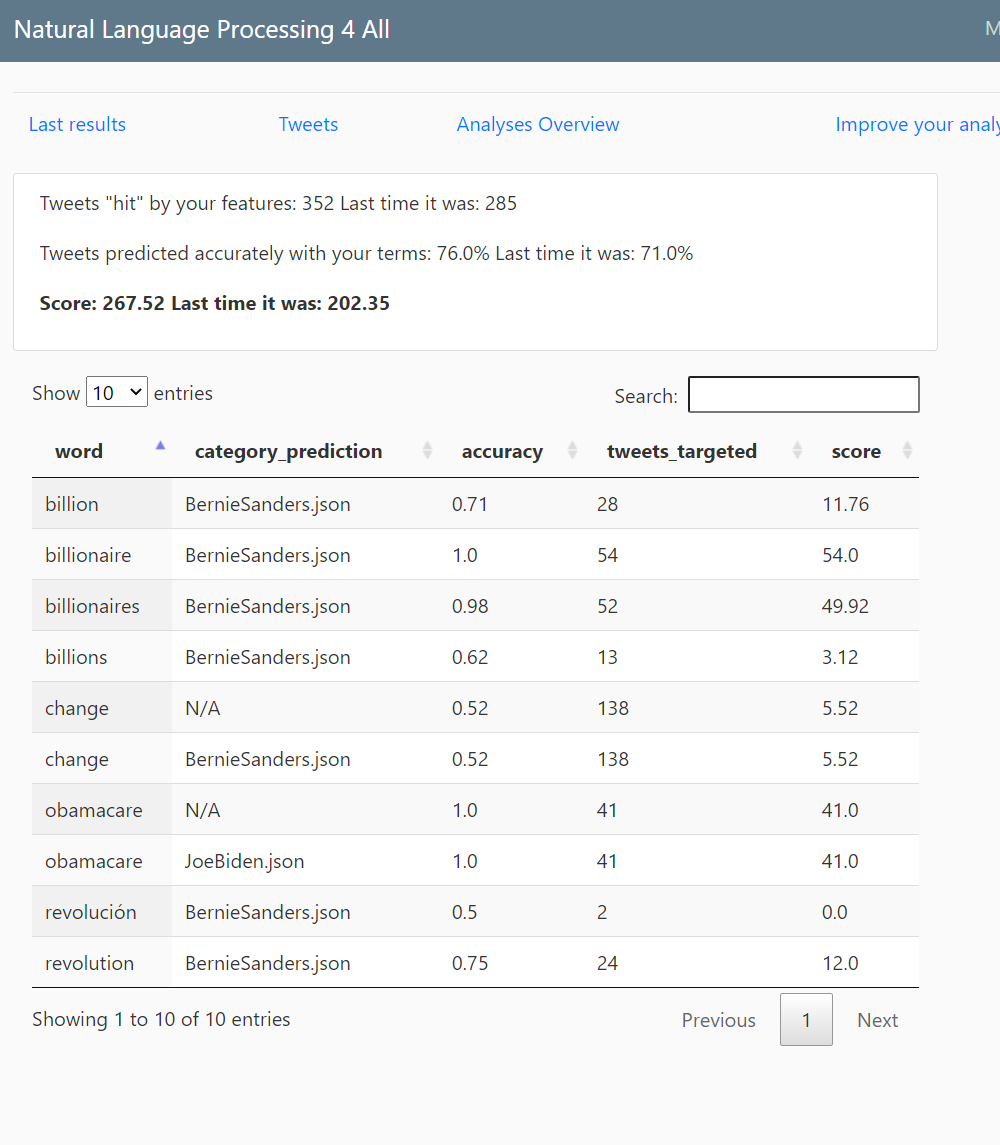Open the Analyses Overview tab
The width and height of the screenshot is (1000, 1145).
pos(538,125)
